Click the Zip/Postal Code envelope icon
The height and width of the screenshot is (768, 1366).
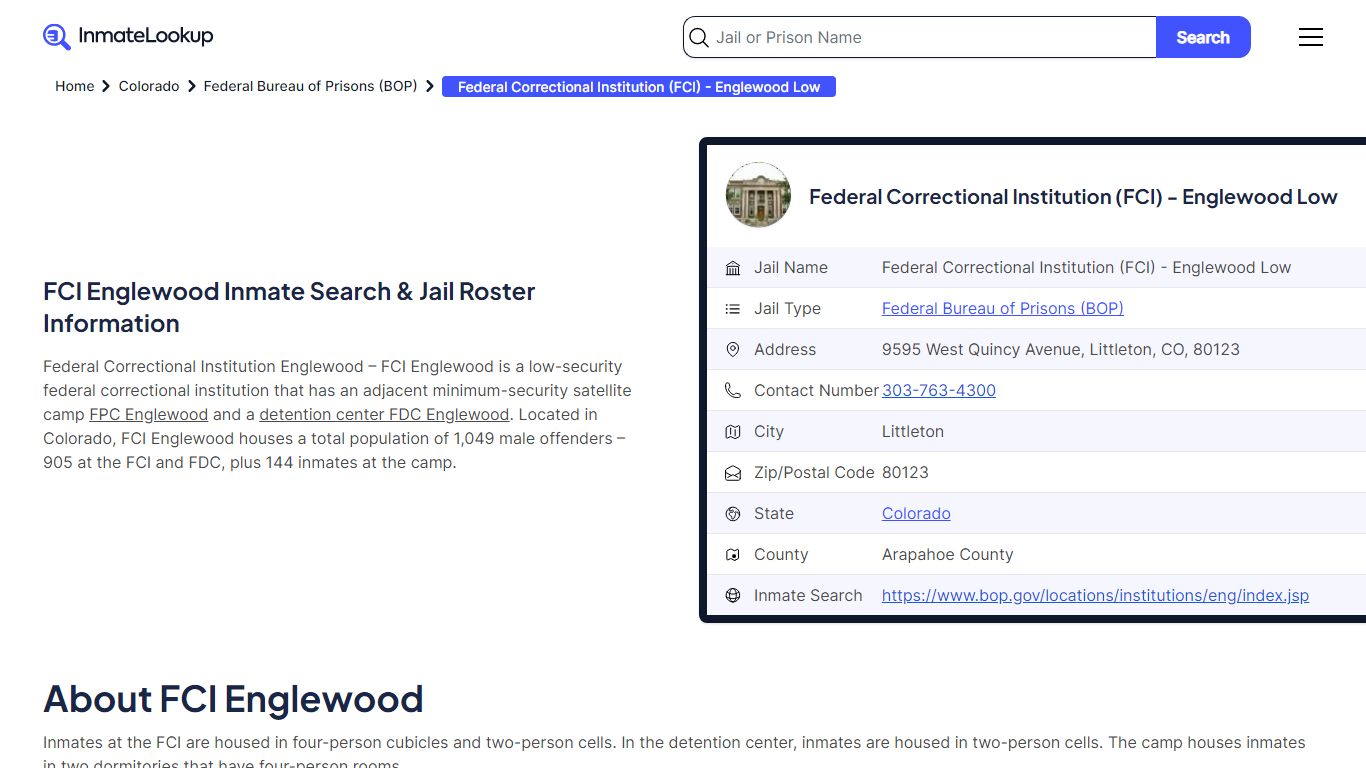[733, 473]
